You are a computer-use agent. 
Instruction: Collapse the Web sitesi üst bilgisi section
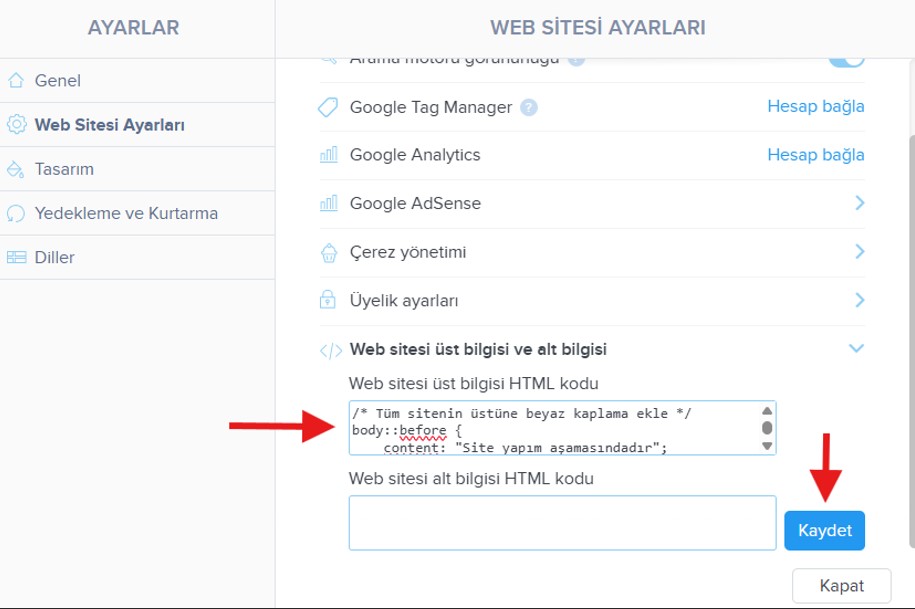[x=855, y=349]
